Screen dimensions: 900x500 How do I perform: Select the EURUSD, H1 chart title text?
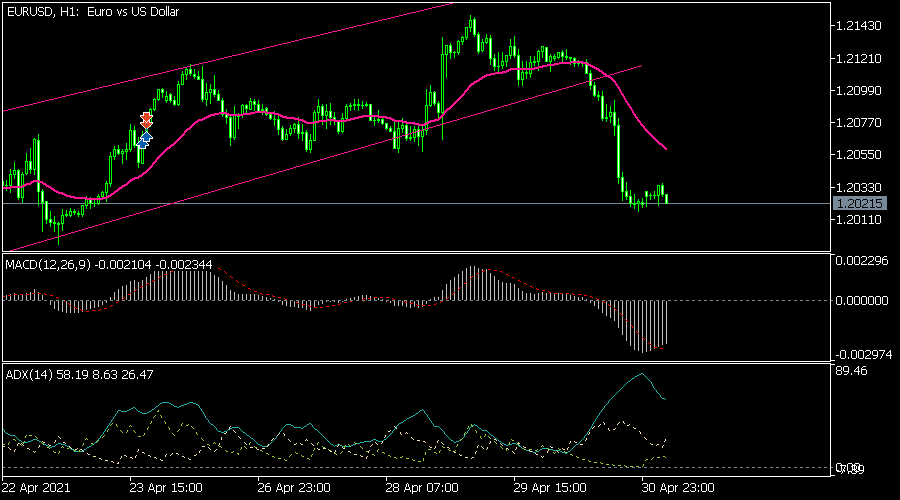click(x=93, y=11)
